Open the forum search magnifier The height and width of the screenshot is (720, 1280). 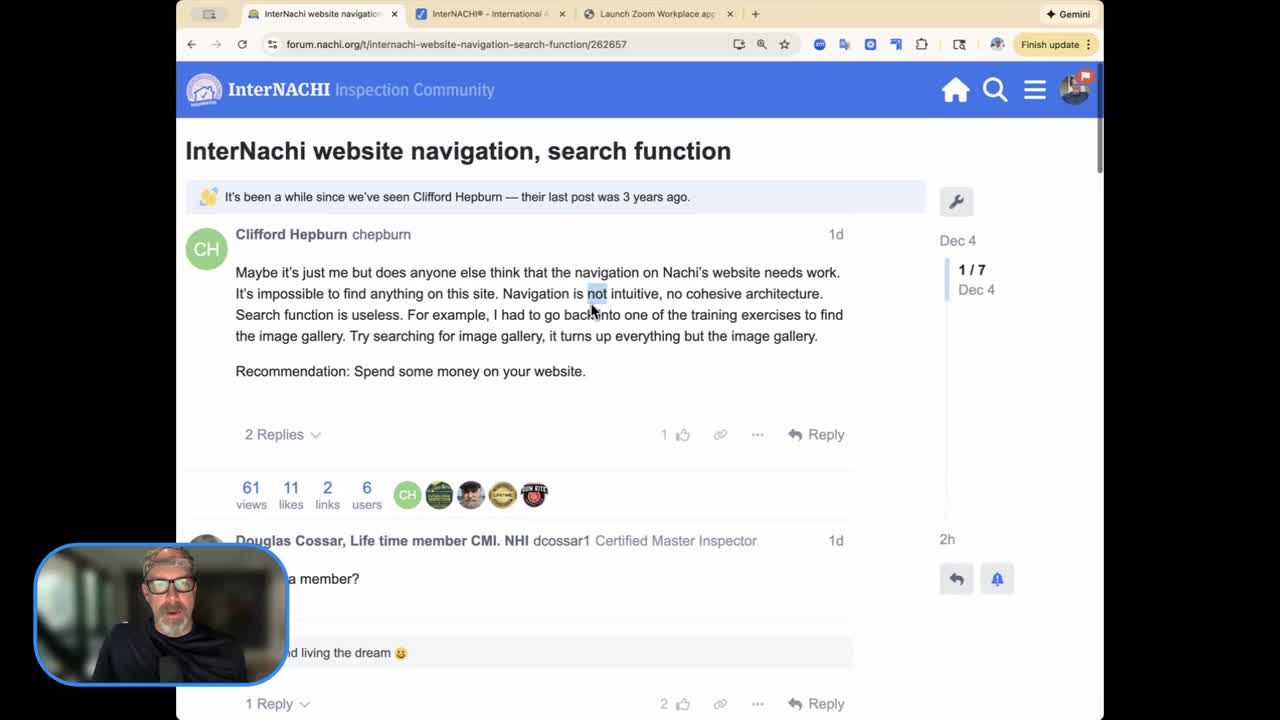[995, 90]
